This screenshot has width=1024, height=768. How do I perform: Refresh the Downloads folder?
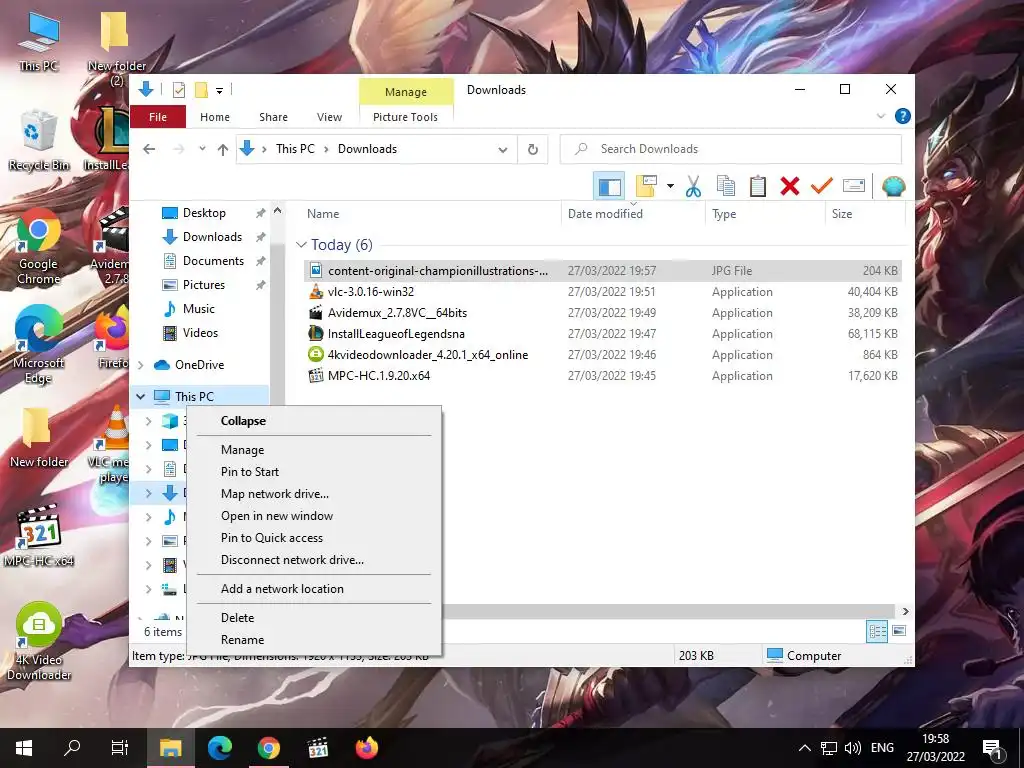[533, 150]
